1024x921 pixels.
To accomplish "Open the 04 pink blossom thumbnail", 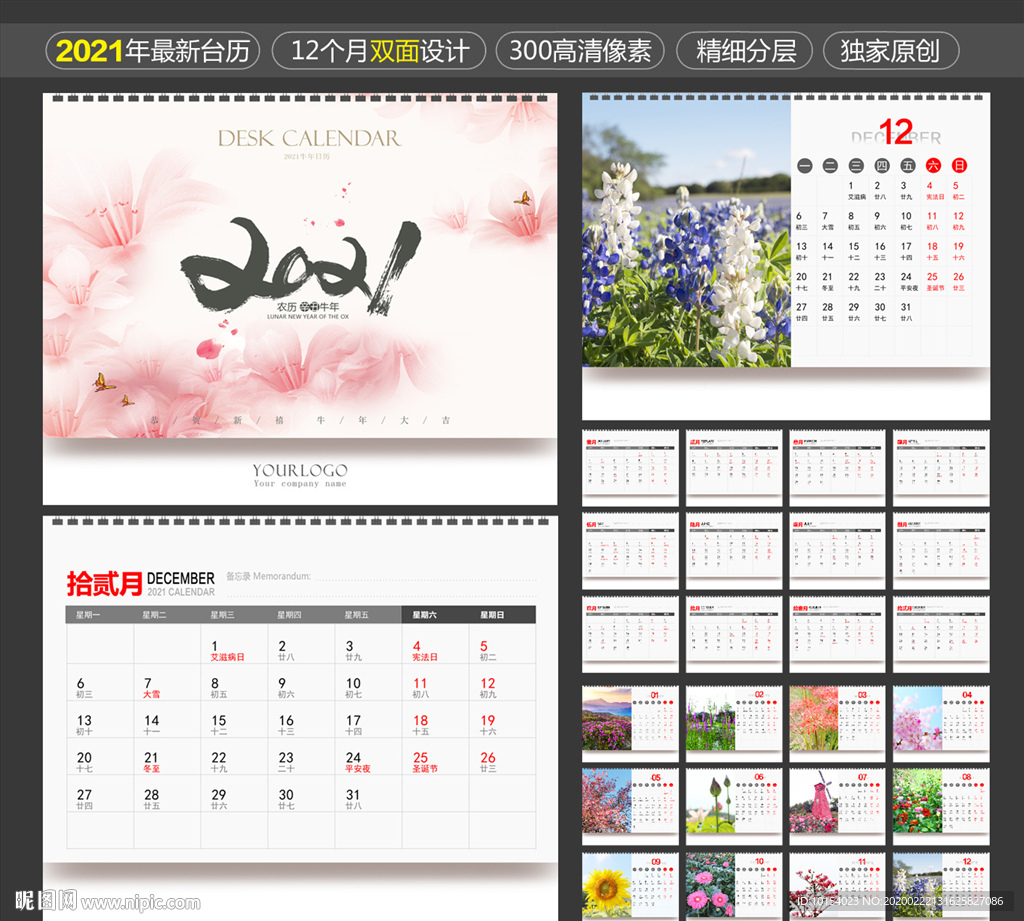I will click(941, 723).
